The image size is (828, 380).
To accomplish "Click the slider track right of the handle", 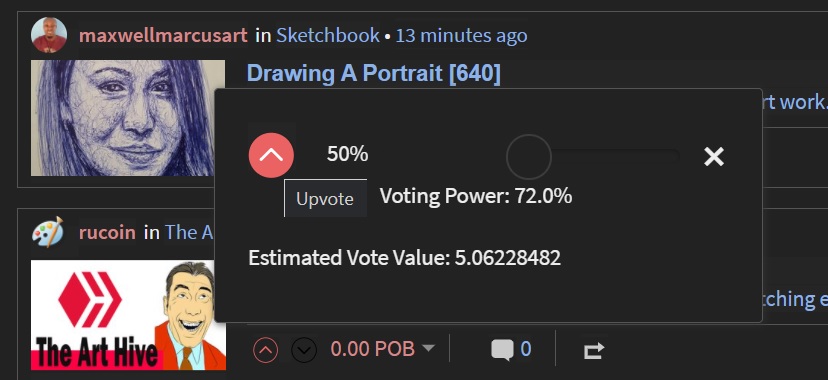I will point(615,157).
